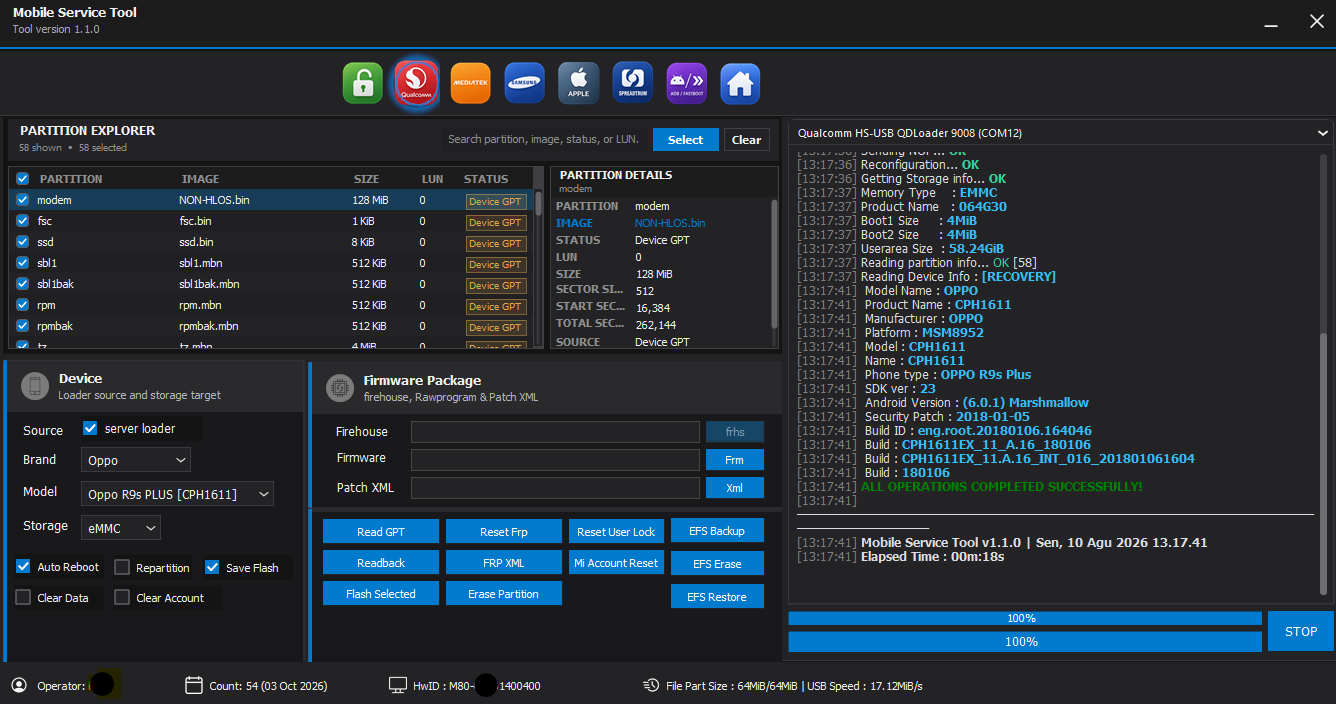
Task: Open the Model dropdown Oppo R9s PLUS
Action: tap(177, 494)
